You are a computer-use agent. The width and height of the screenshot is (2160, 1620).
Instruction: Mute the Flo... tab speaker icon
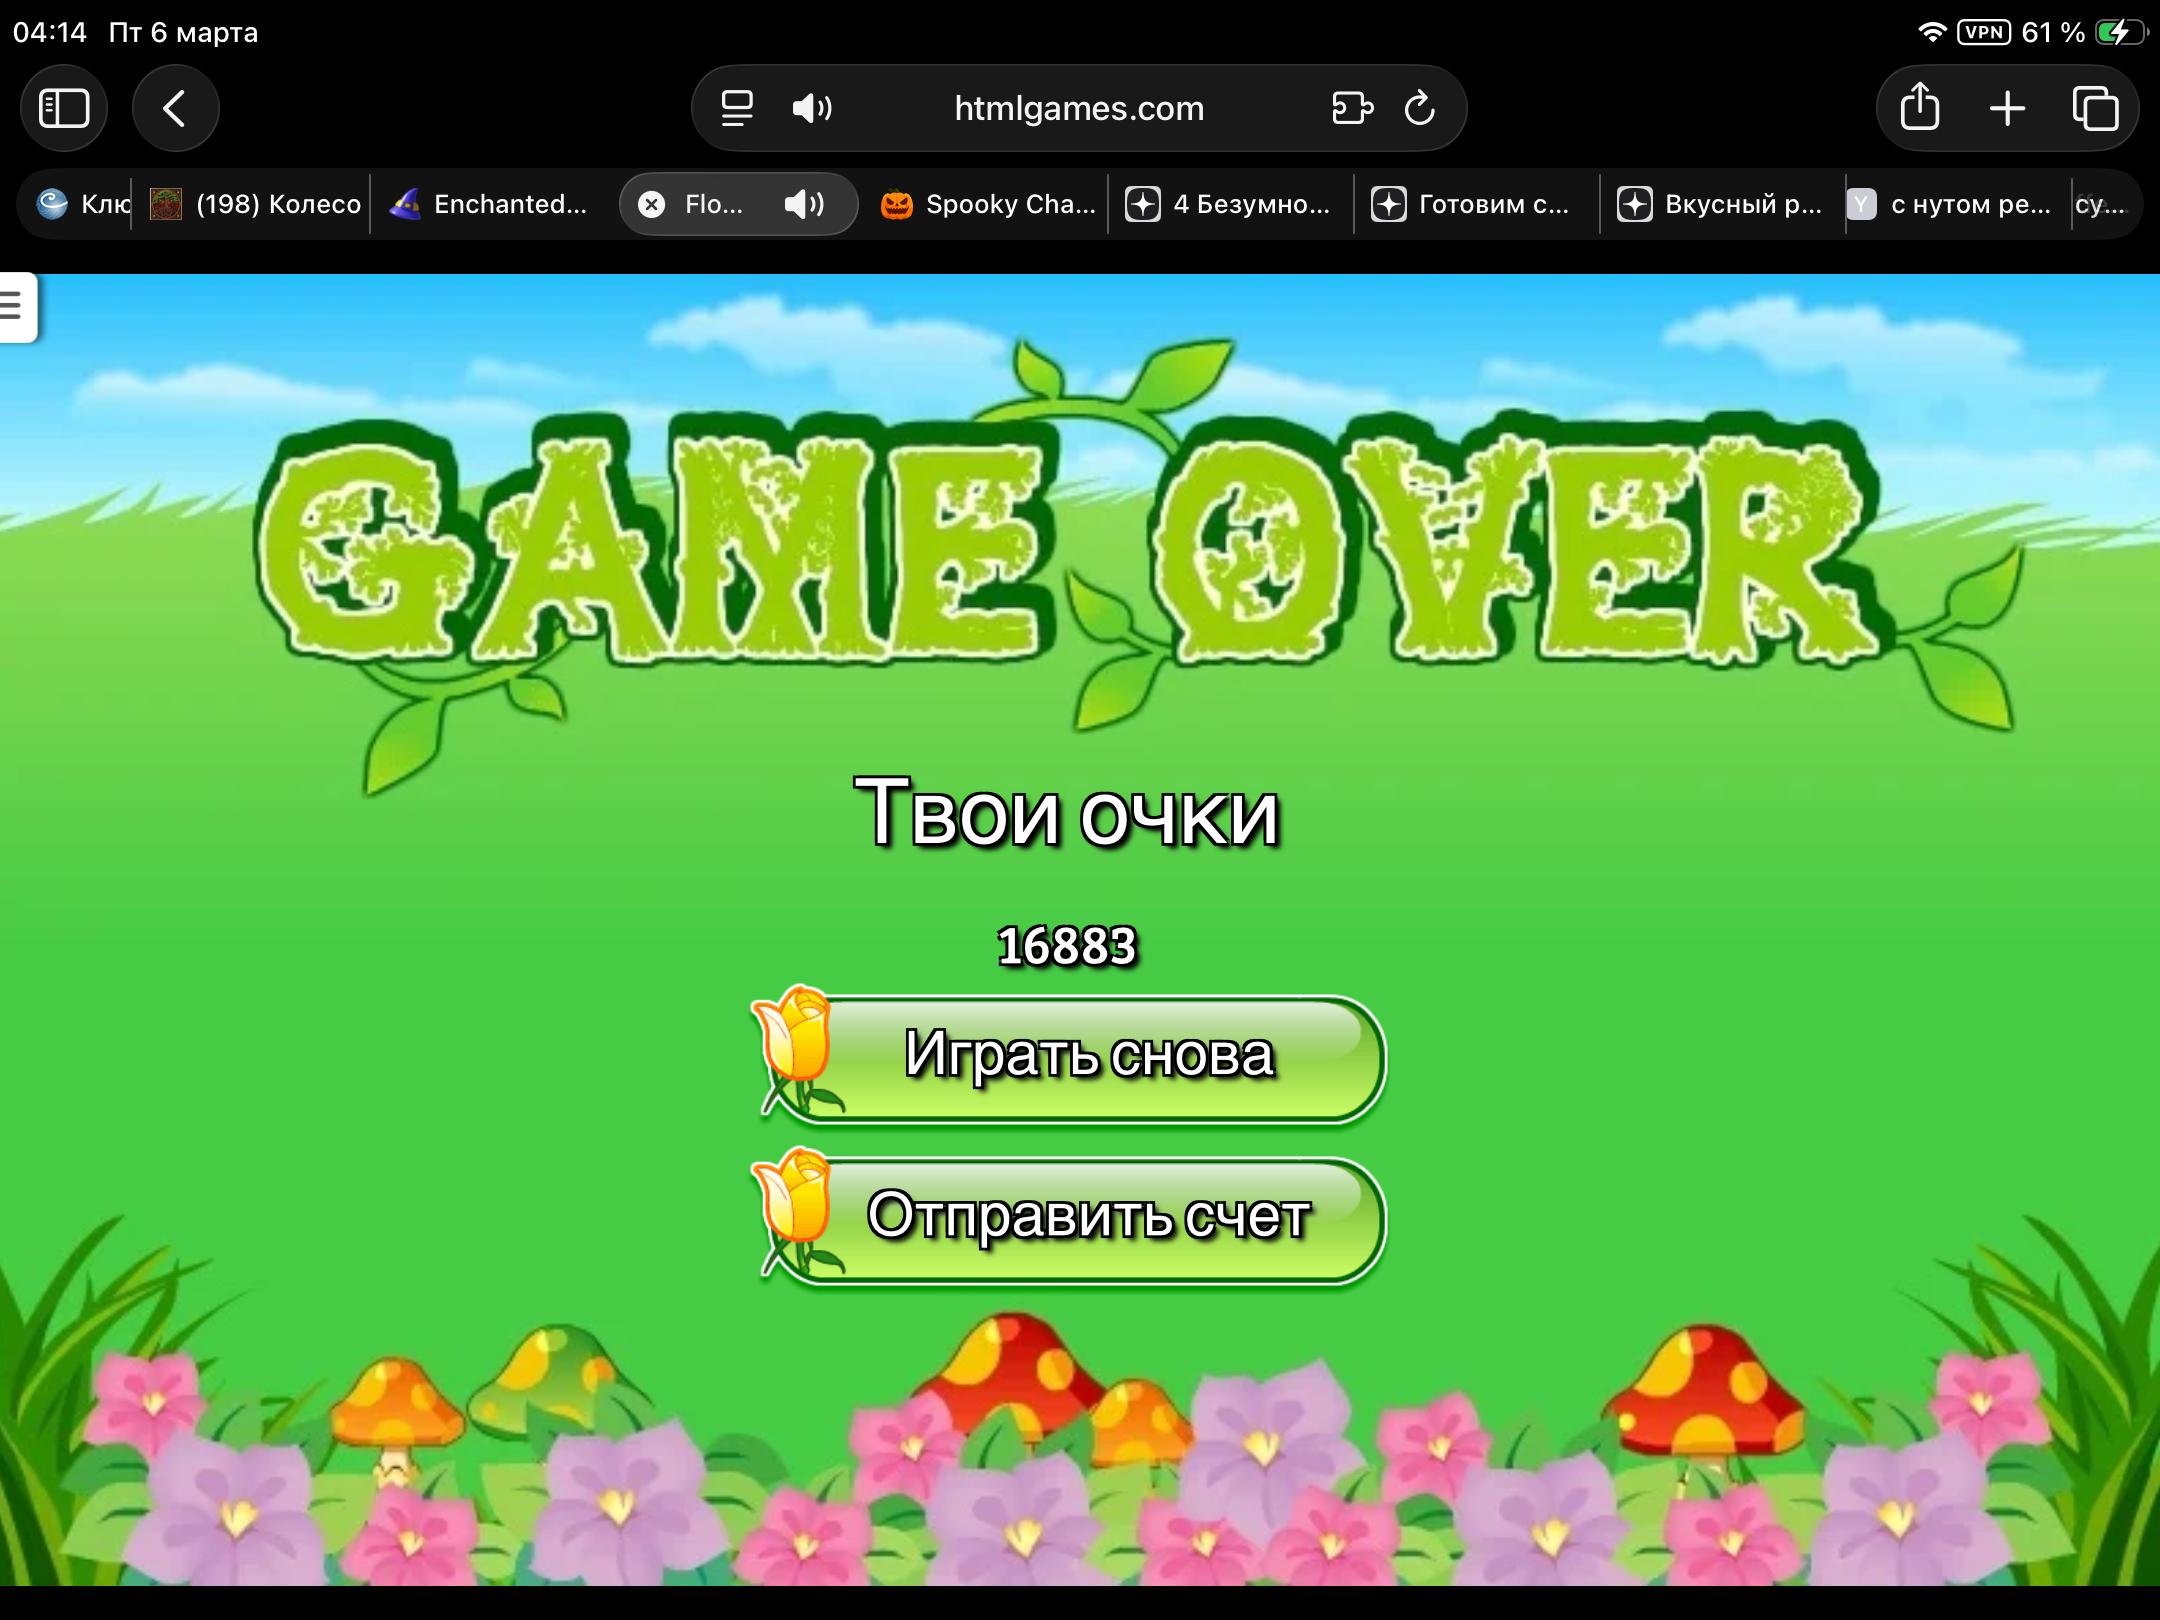[803, 204]
